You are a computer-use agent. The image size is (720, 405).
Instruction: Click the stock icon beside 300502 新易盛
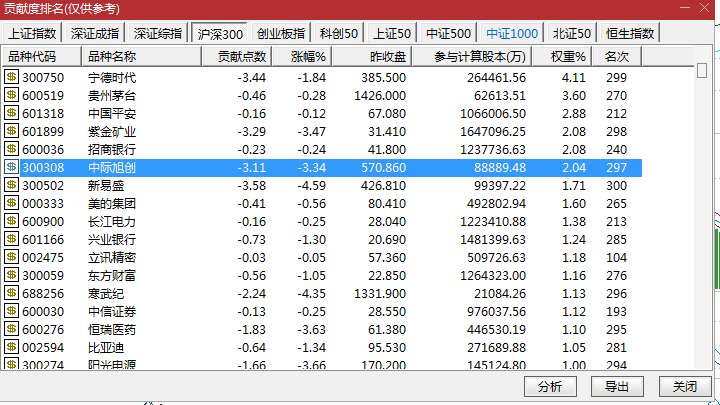click(x=11, y=185)
